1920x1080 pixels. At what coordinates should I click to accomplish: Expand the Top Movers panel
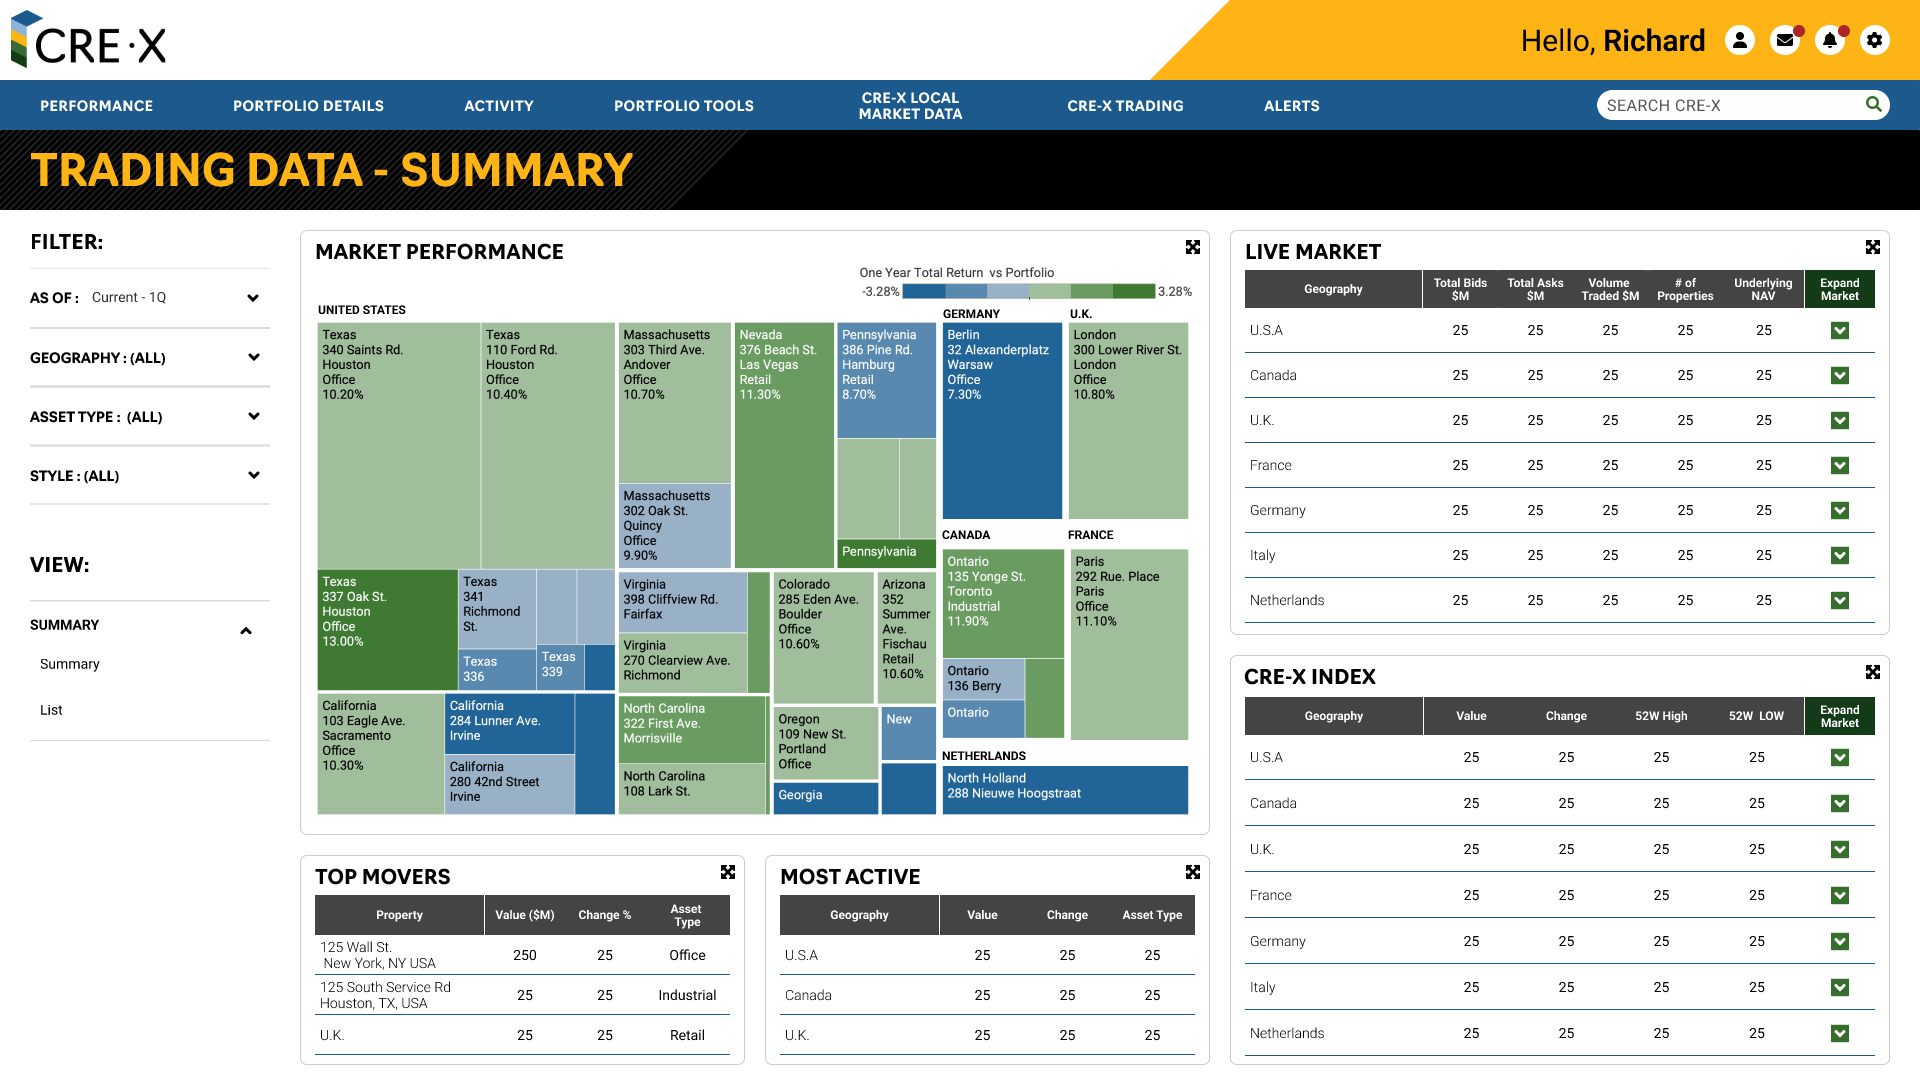coord(728,872)
